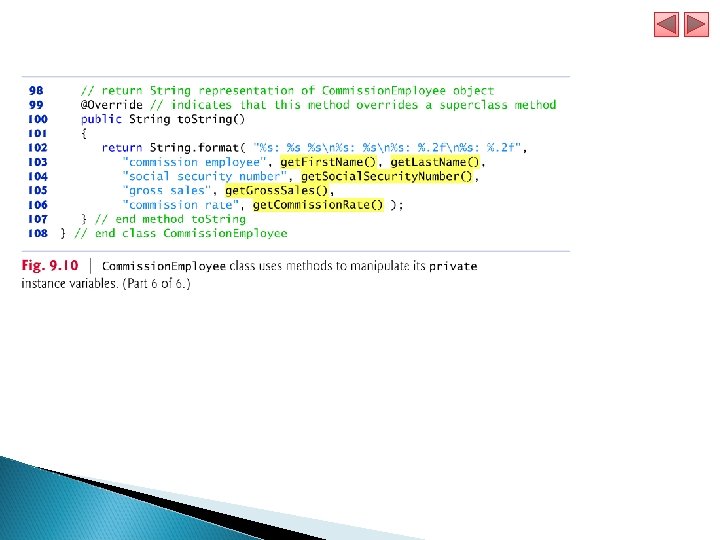Click the "social security number" string literal
The height and width of the screenshot is (540, 720).
coord(205,176)
